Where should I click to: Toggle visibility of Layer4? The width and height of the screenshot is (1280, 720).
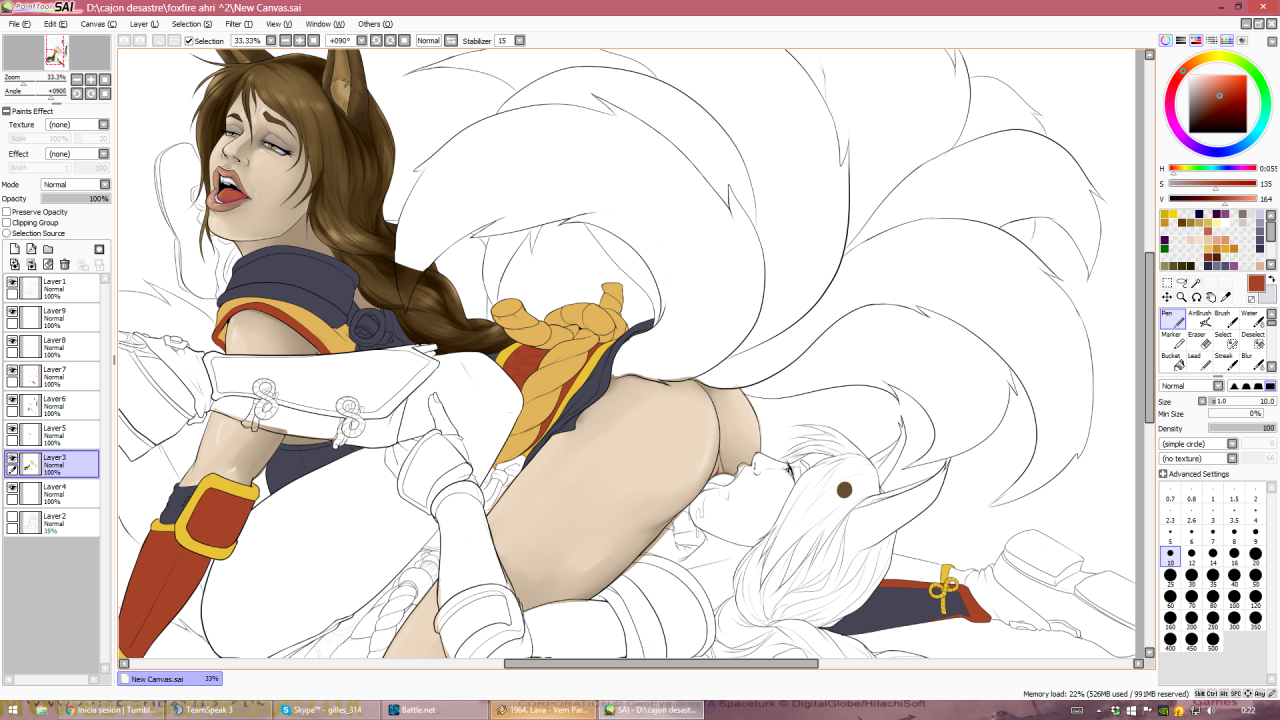pos(12,488)
